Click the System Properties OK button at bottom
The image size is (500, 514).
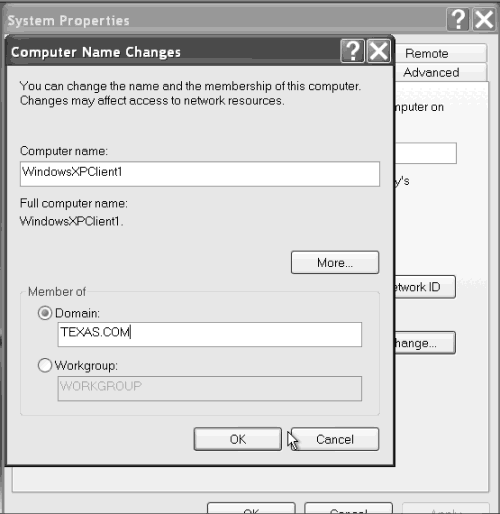[251, 508]
